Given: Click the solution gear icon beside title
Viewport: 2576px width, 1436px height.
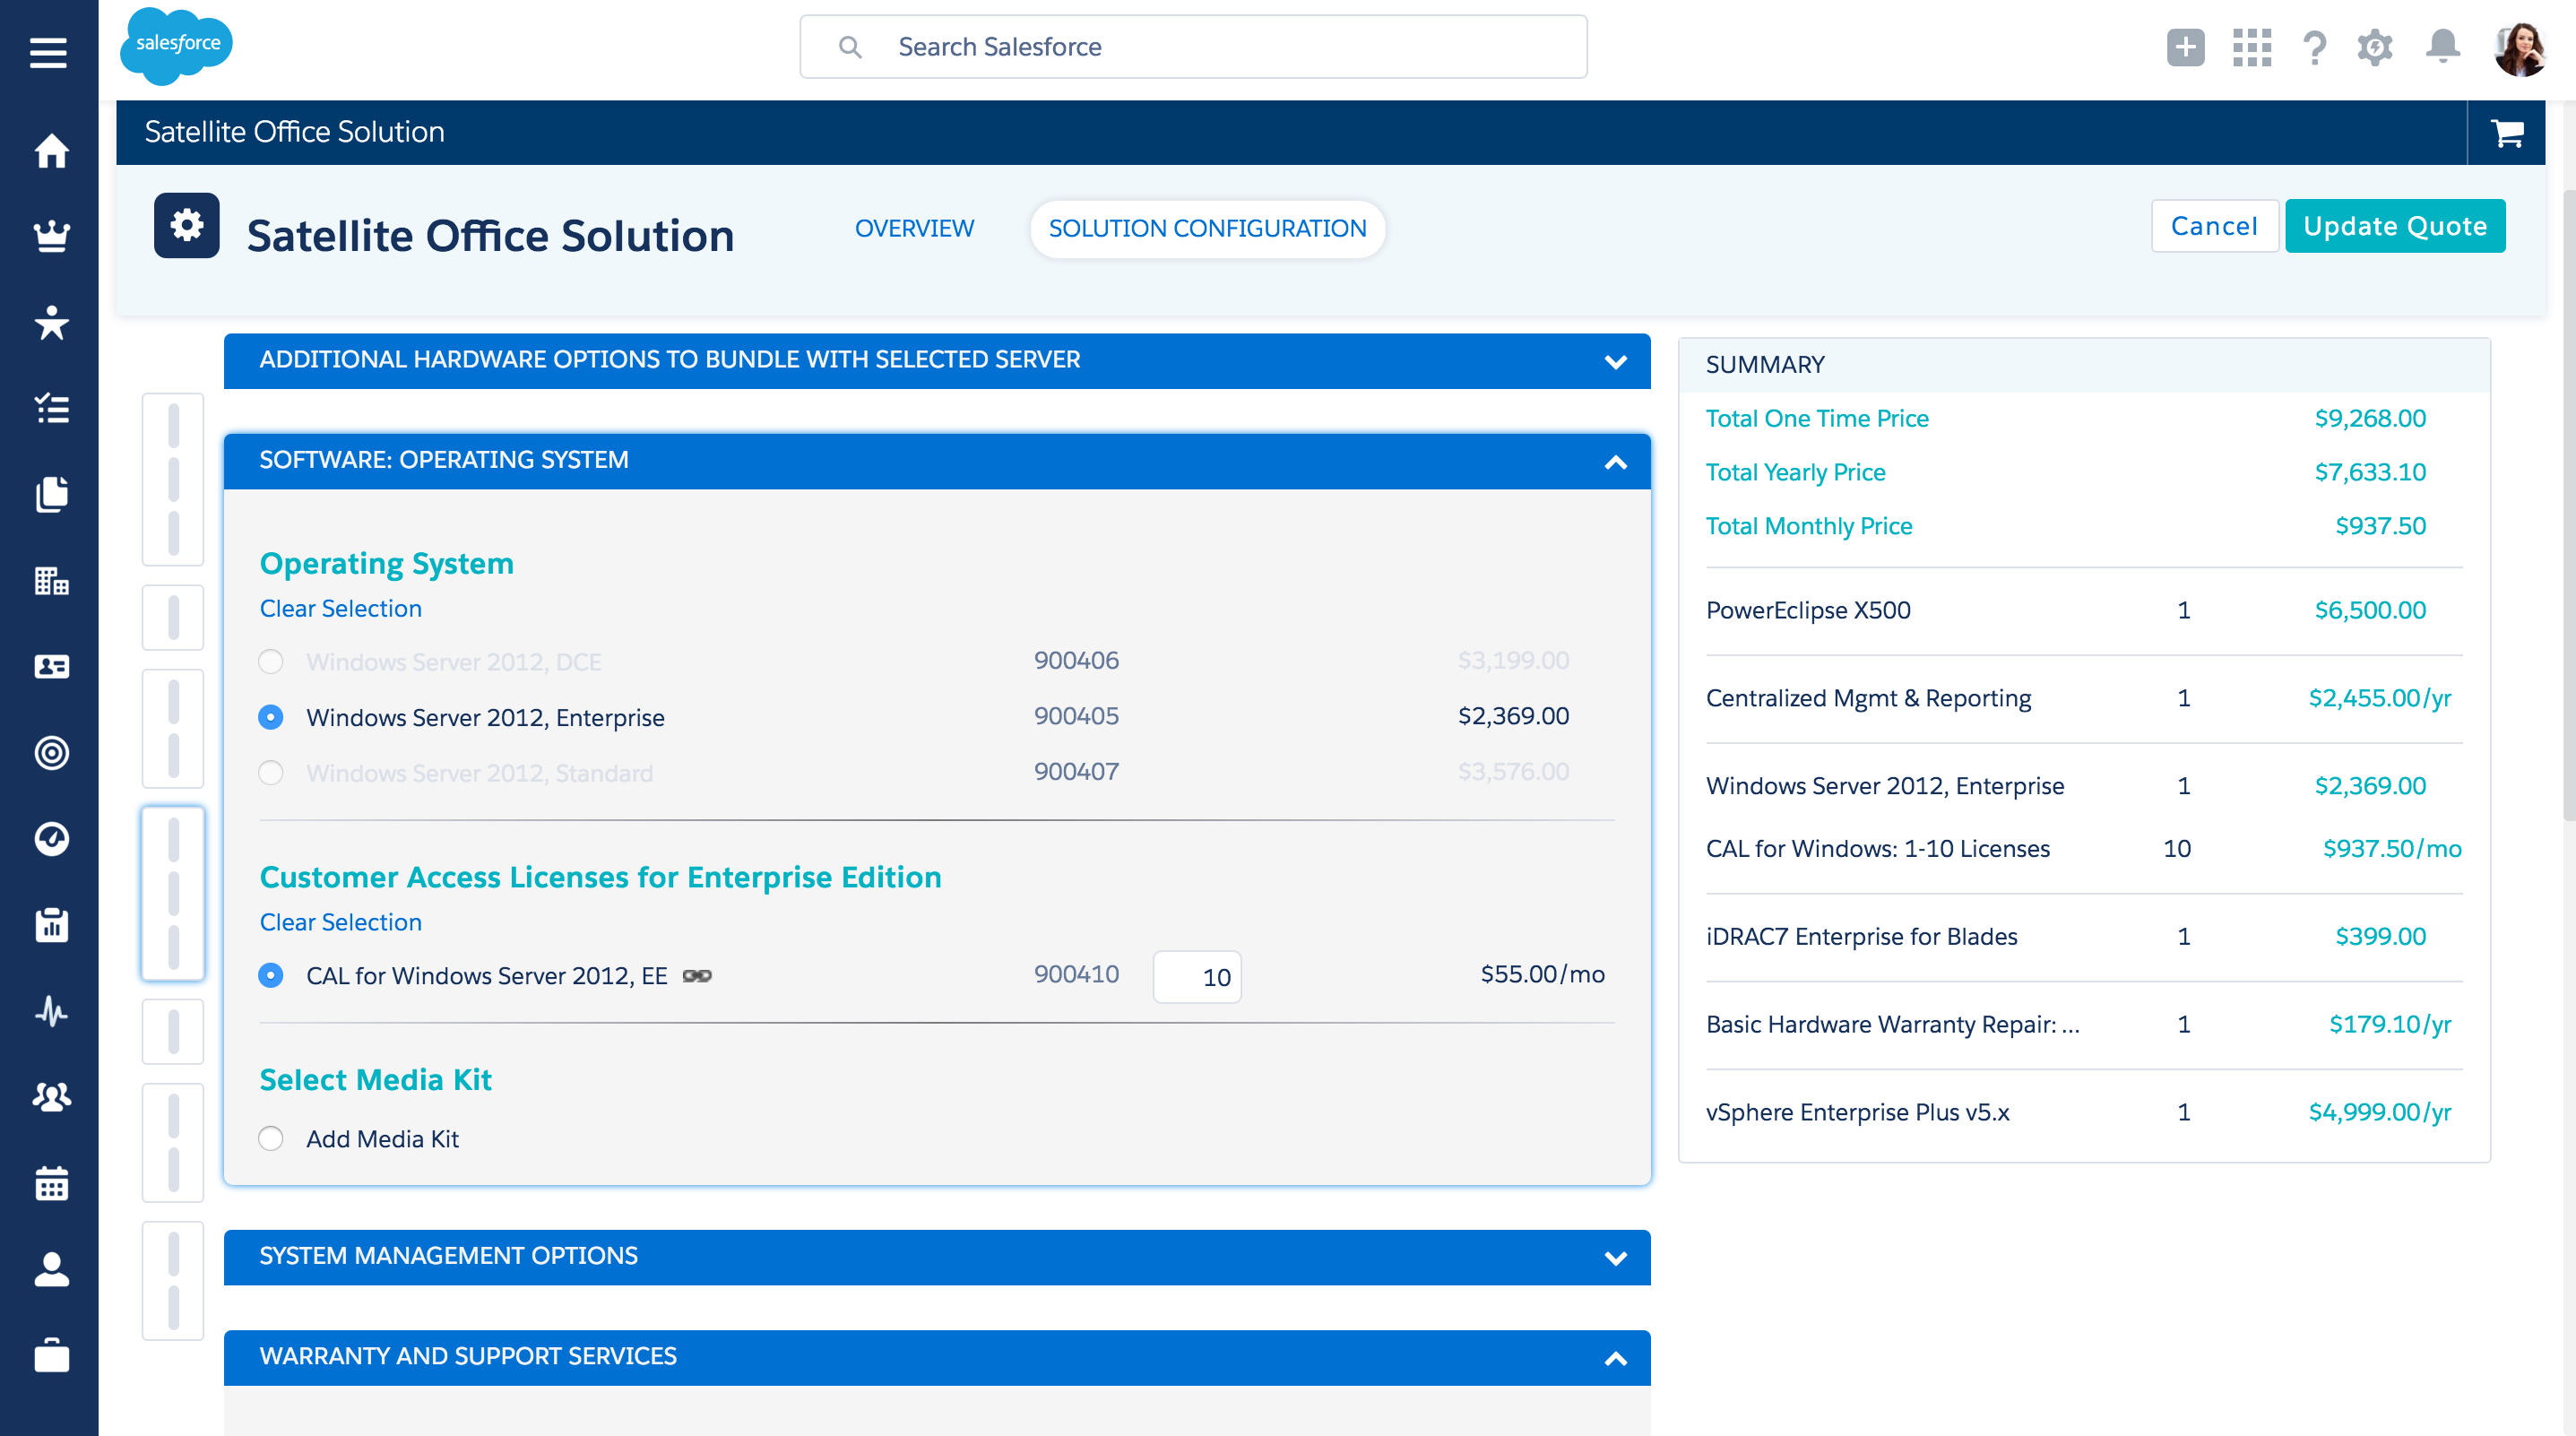Looking at the screenshot, I should point(186,225).
